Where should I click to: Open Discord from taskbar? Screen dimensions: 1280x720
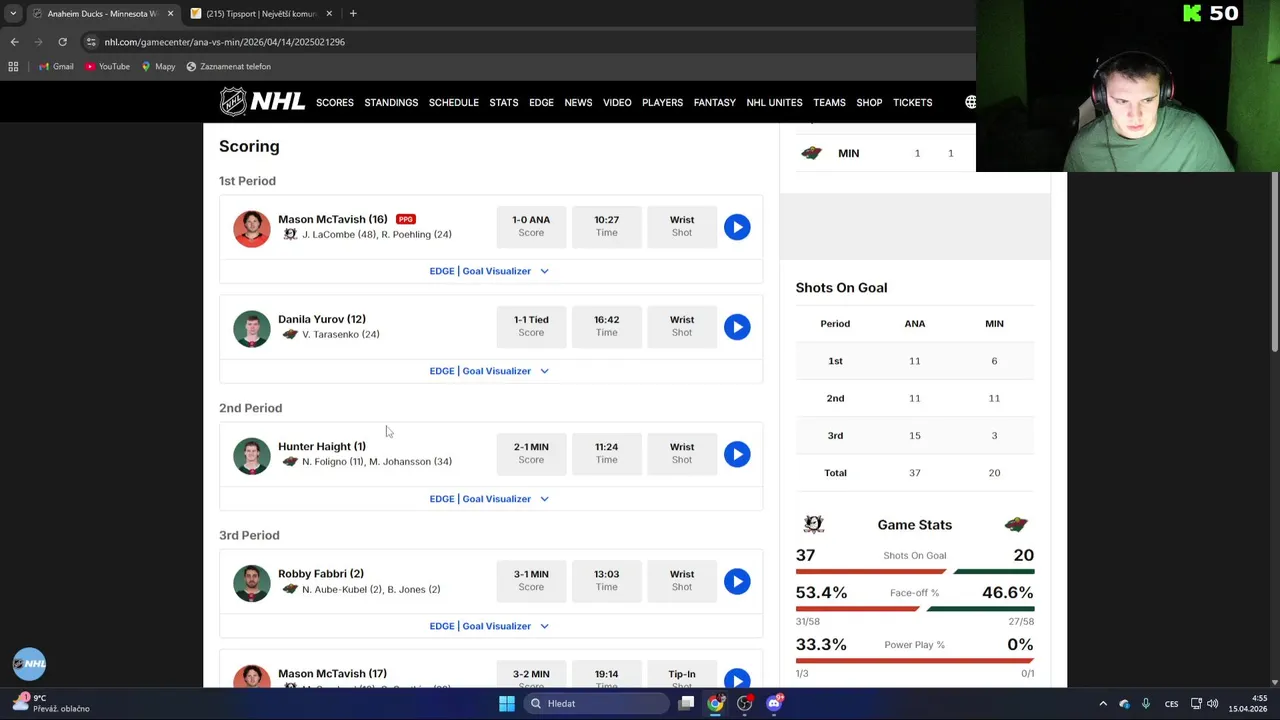coord(774,703)
